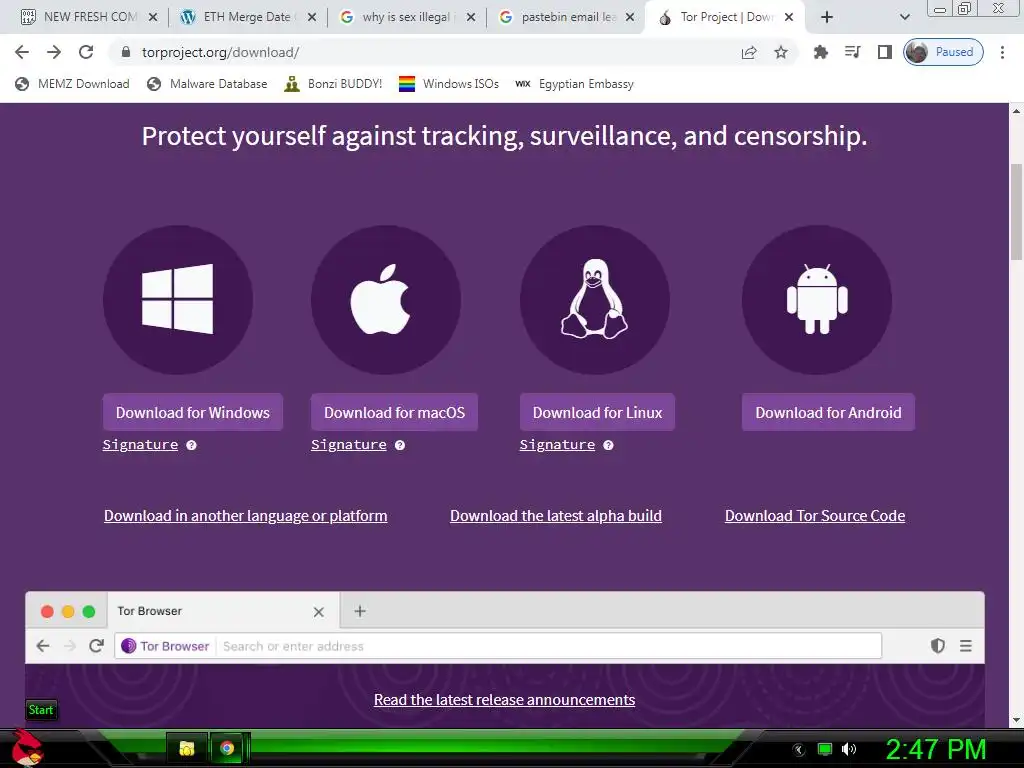Click the Windows logo circle icon
This screenshot has width=1024, height=768.
178,300
